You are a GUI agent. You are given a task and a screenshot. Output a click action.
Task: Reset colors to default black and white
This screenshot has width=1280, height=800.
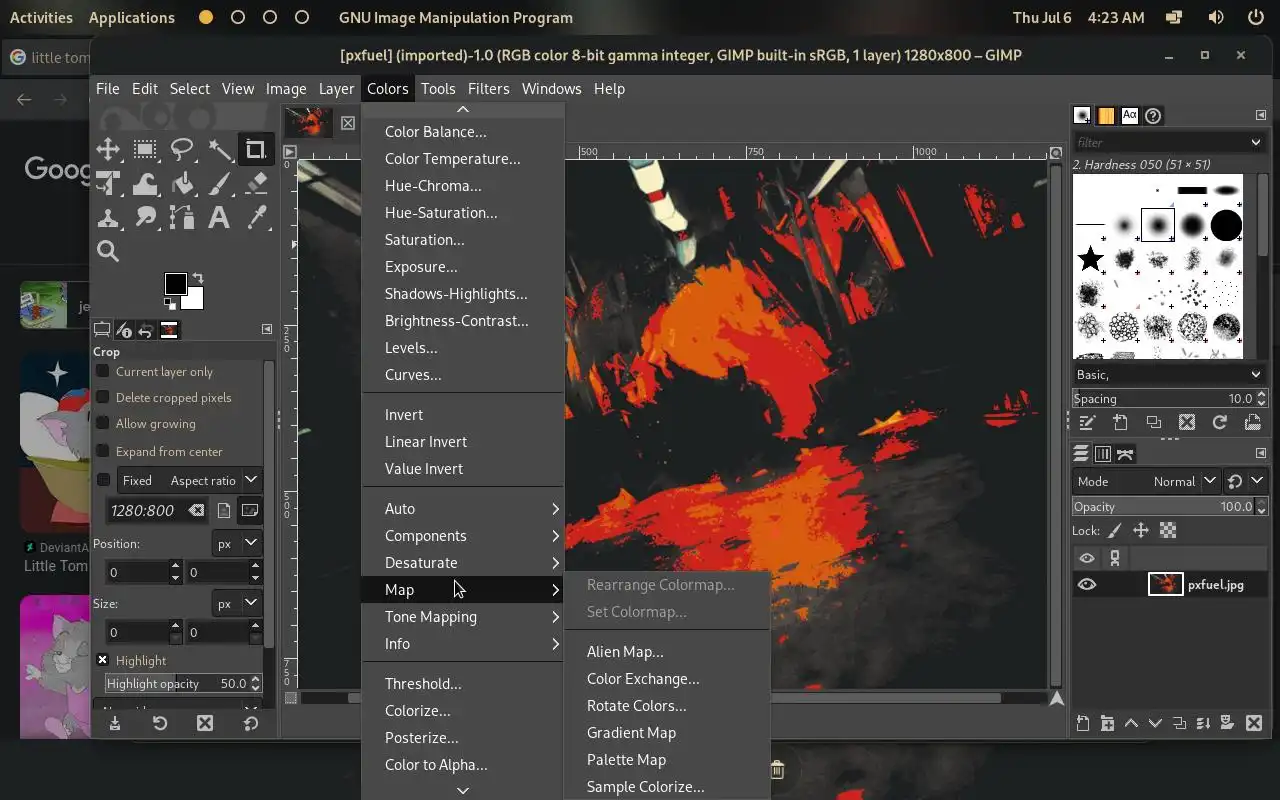[x=171, y=304]
